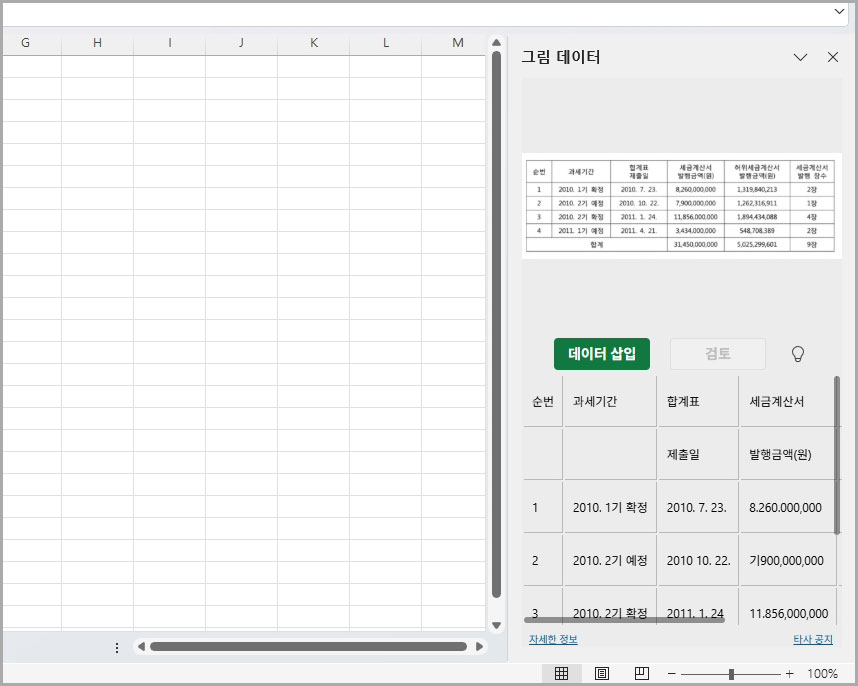Click the three-dot handle beside horizontal scrollbar

tap(117, 647)
